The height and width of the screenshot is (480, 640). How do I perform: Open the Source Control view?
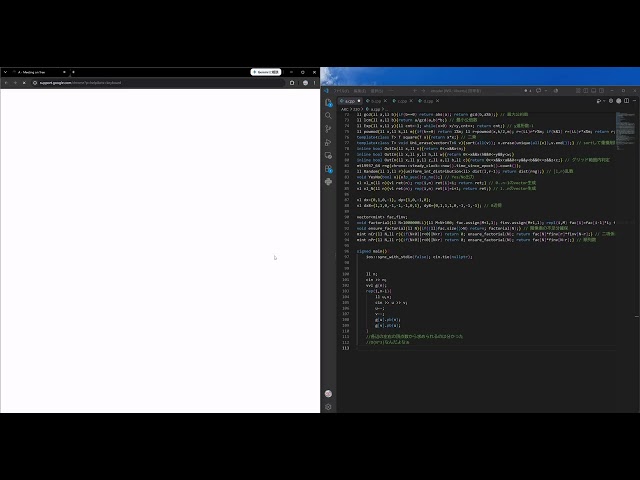click(328, 129)
